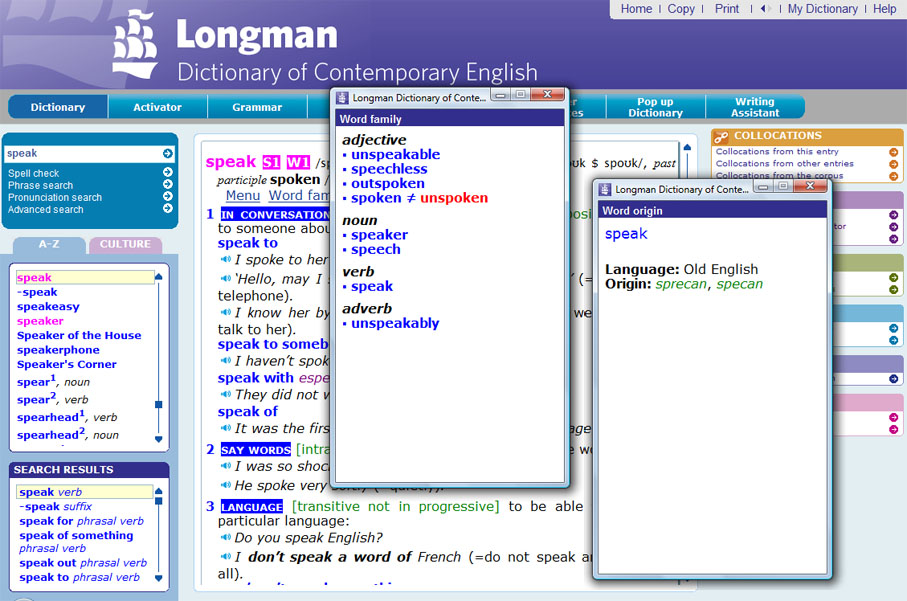Click 'unspeakable' in Word family window
907x601 pixels.
[x=395, y=155]
